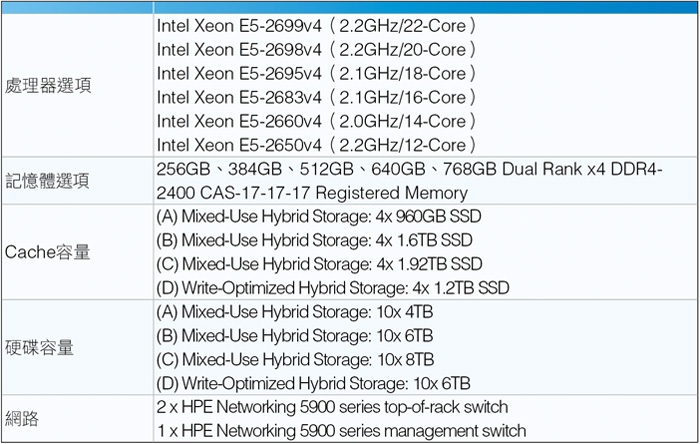Select cache option (C) 4x 1.92TB SSD
The height and width of the screenshot is (444, 700).
click(x=319, y=264)
